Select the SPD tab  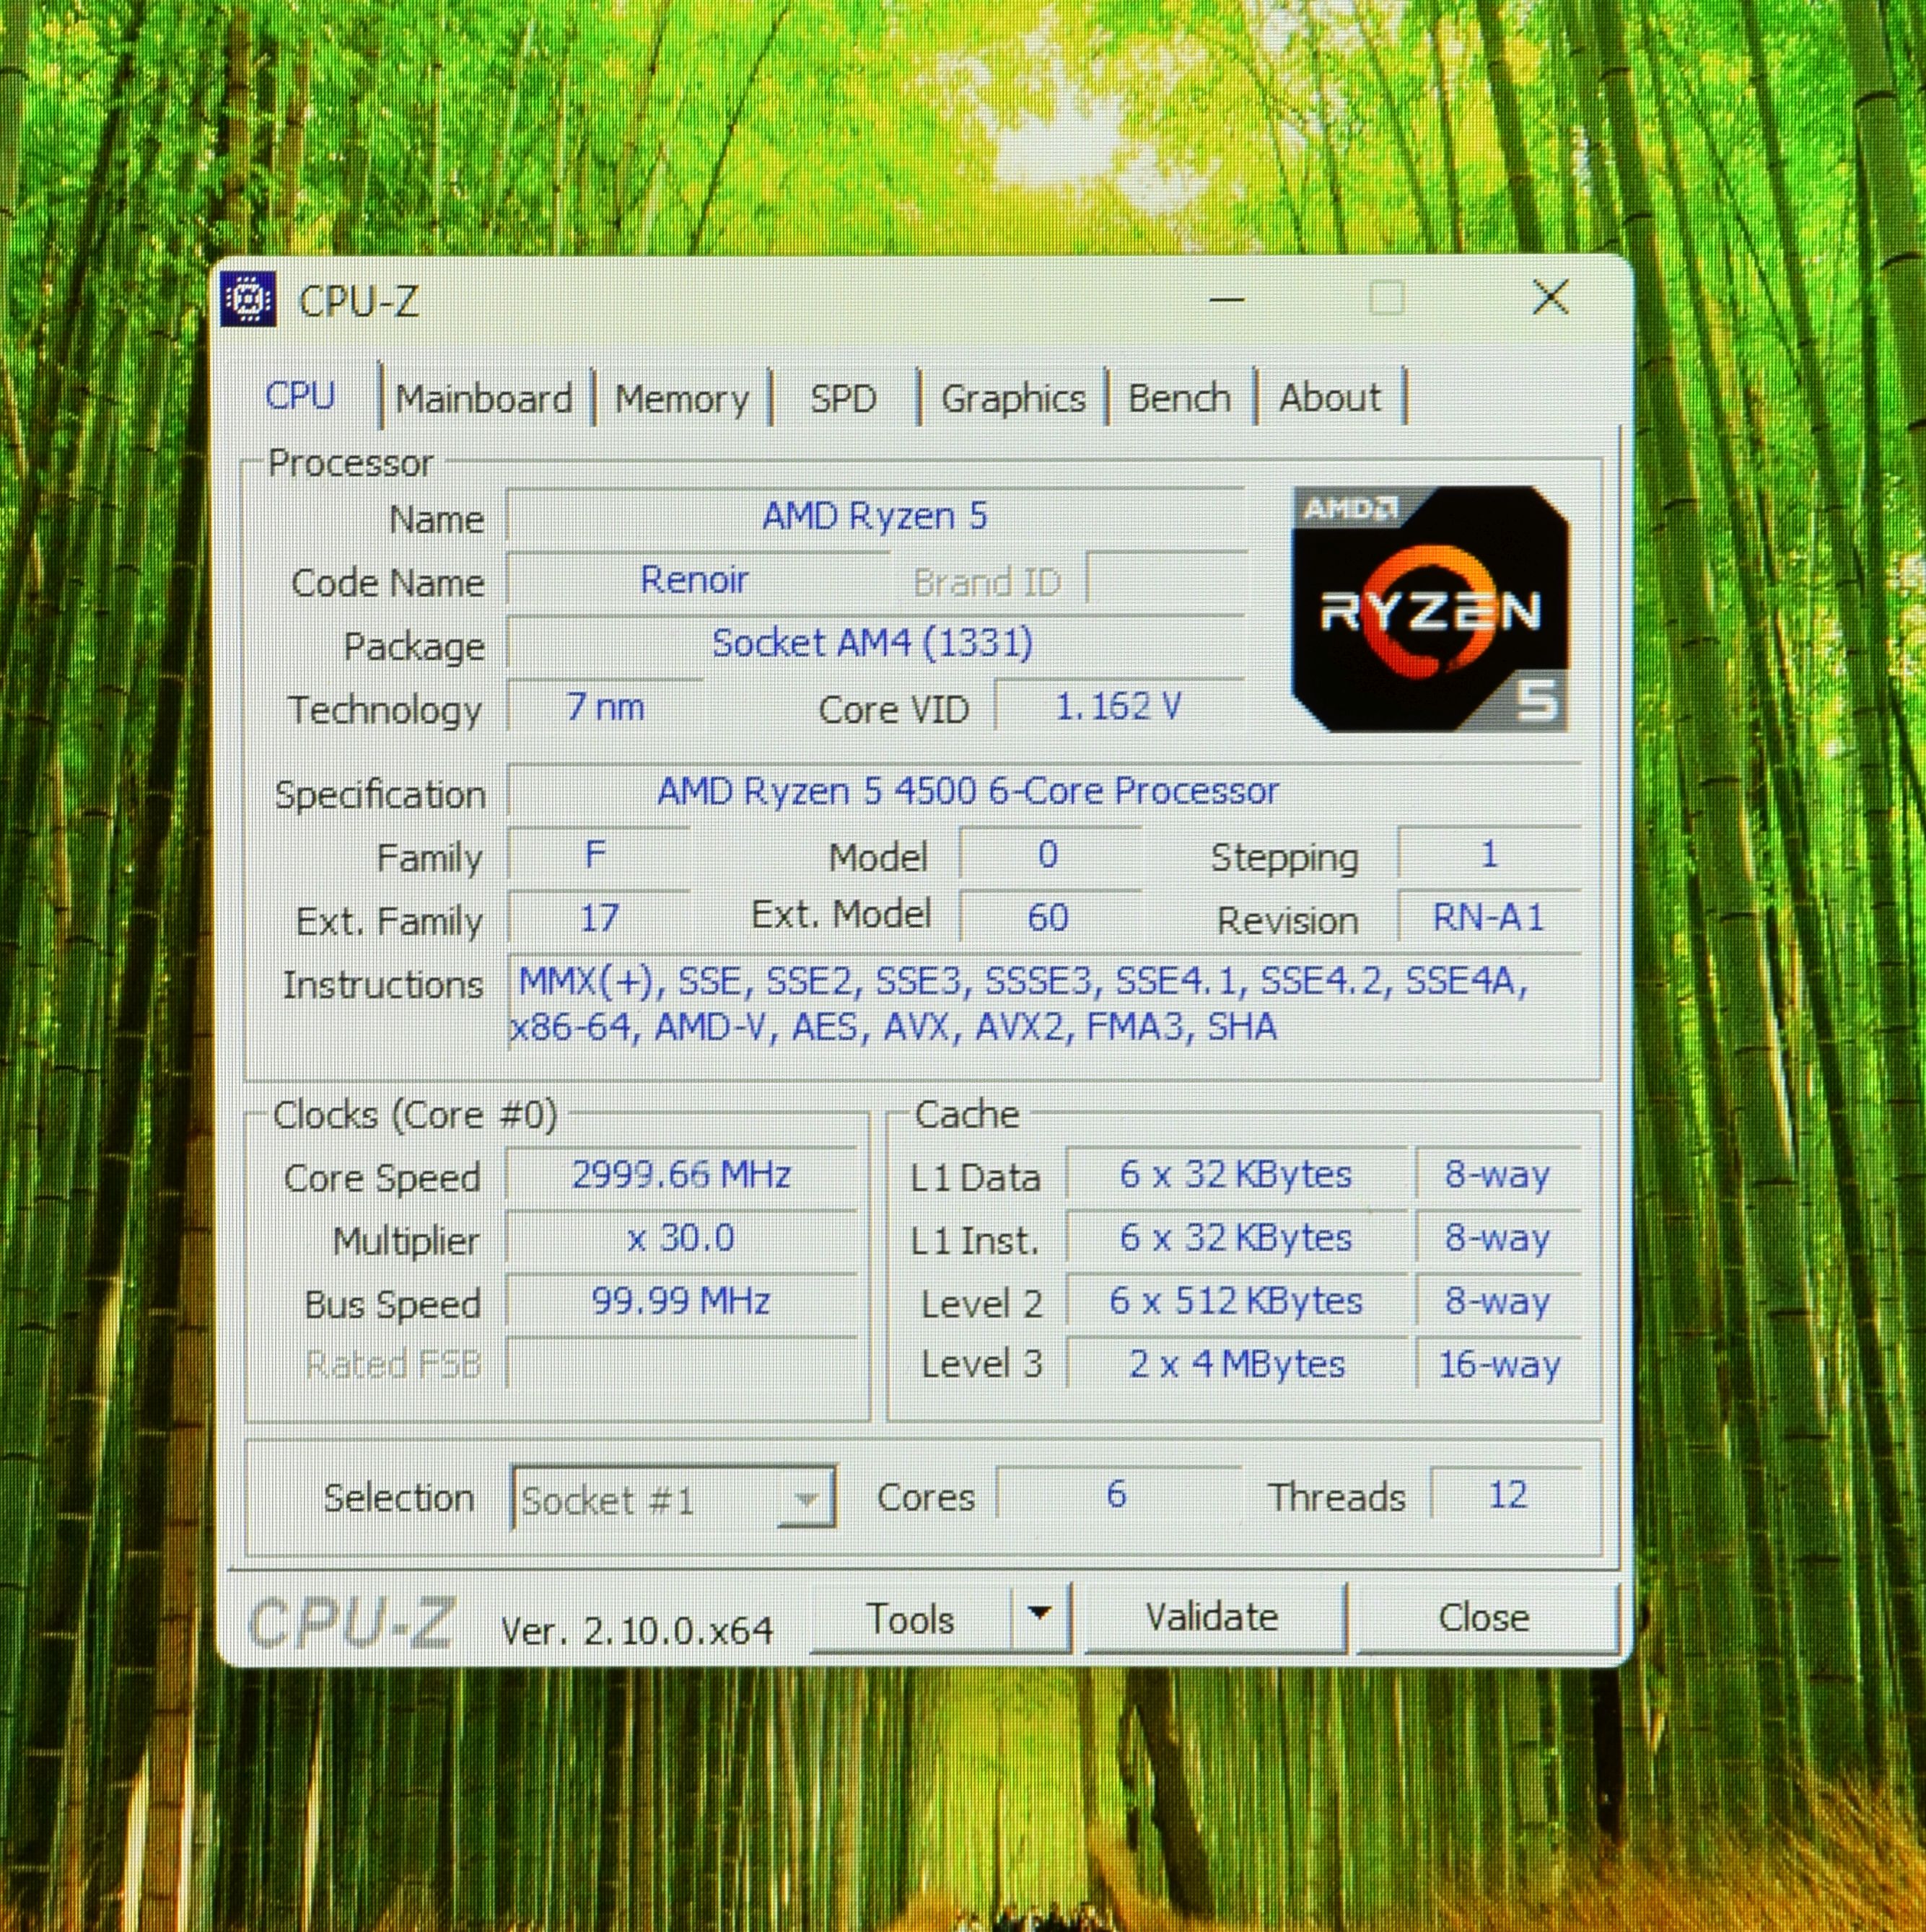coord(843,398)
